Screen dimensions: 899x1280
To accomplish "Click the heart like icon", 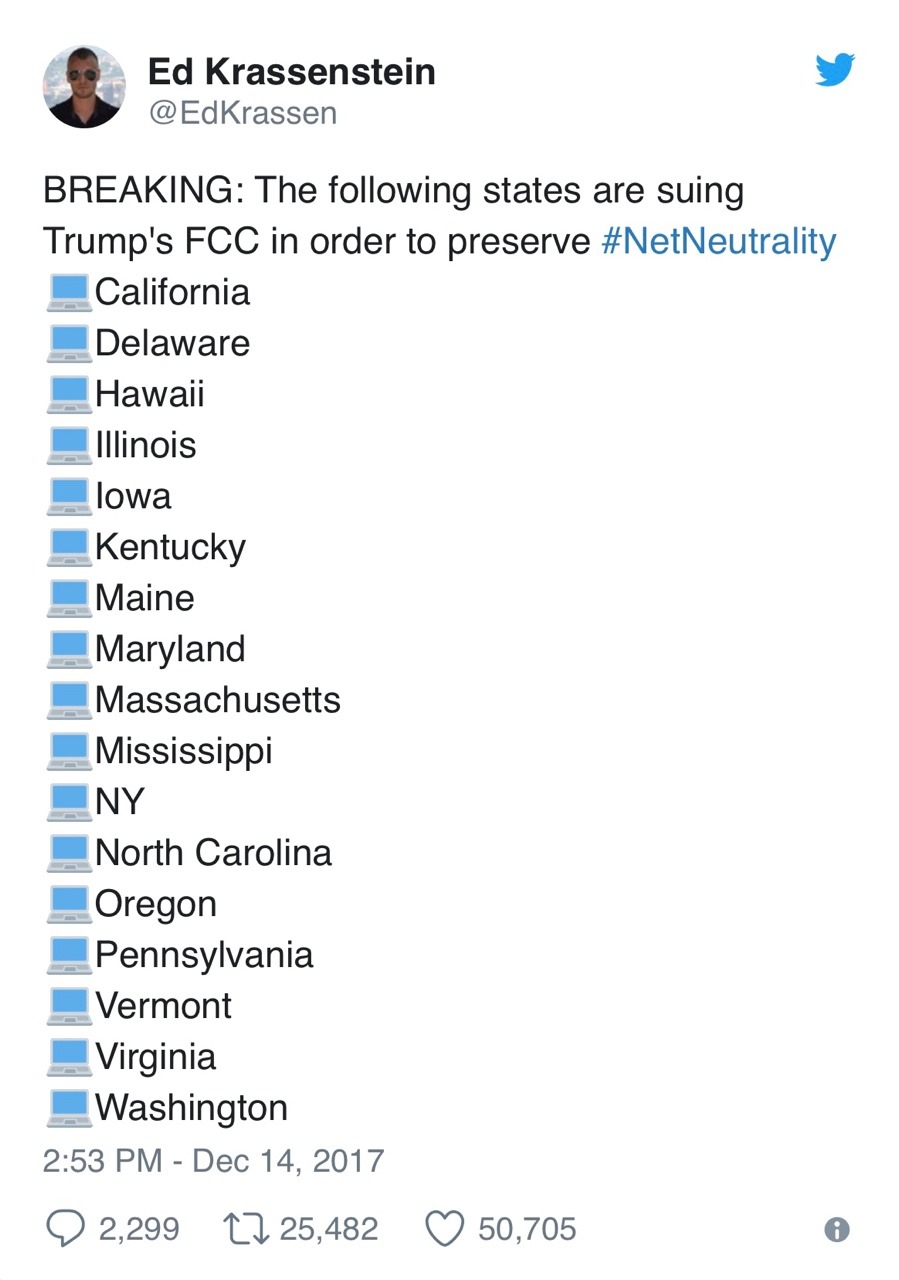I will click(x=446, y=1229).
